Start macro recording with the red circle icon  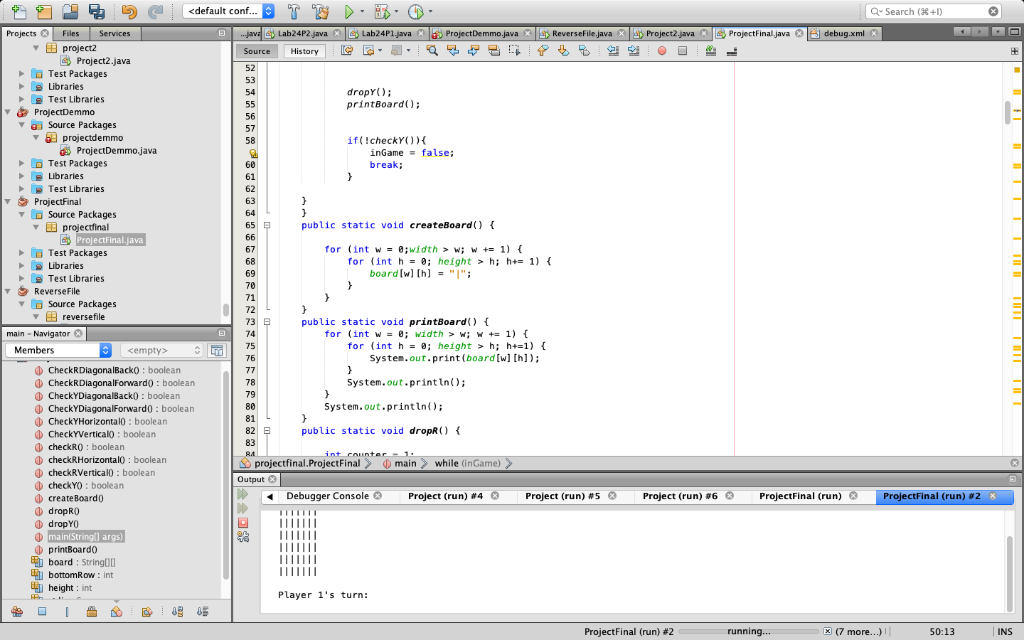(x=662, y=50)
